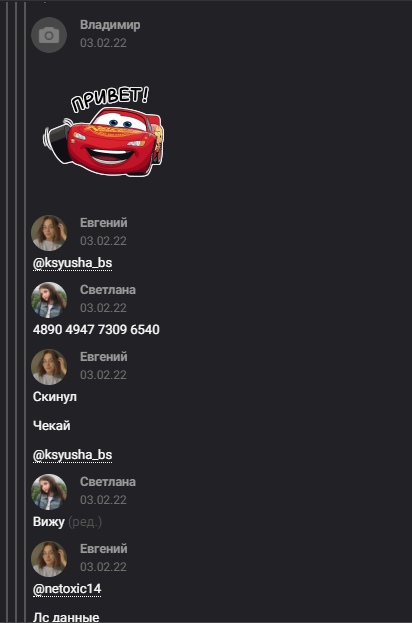Click the Вижу message text
This screenshot has height=623, width=412.
48,522
